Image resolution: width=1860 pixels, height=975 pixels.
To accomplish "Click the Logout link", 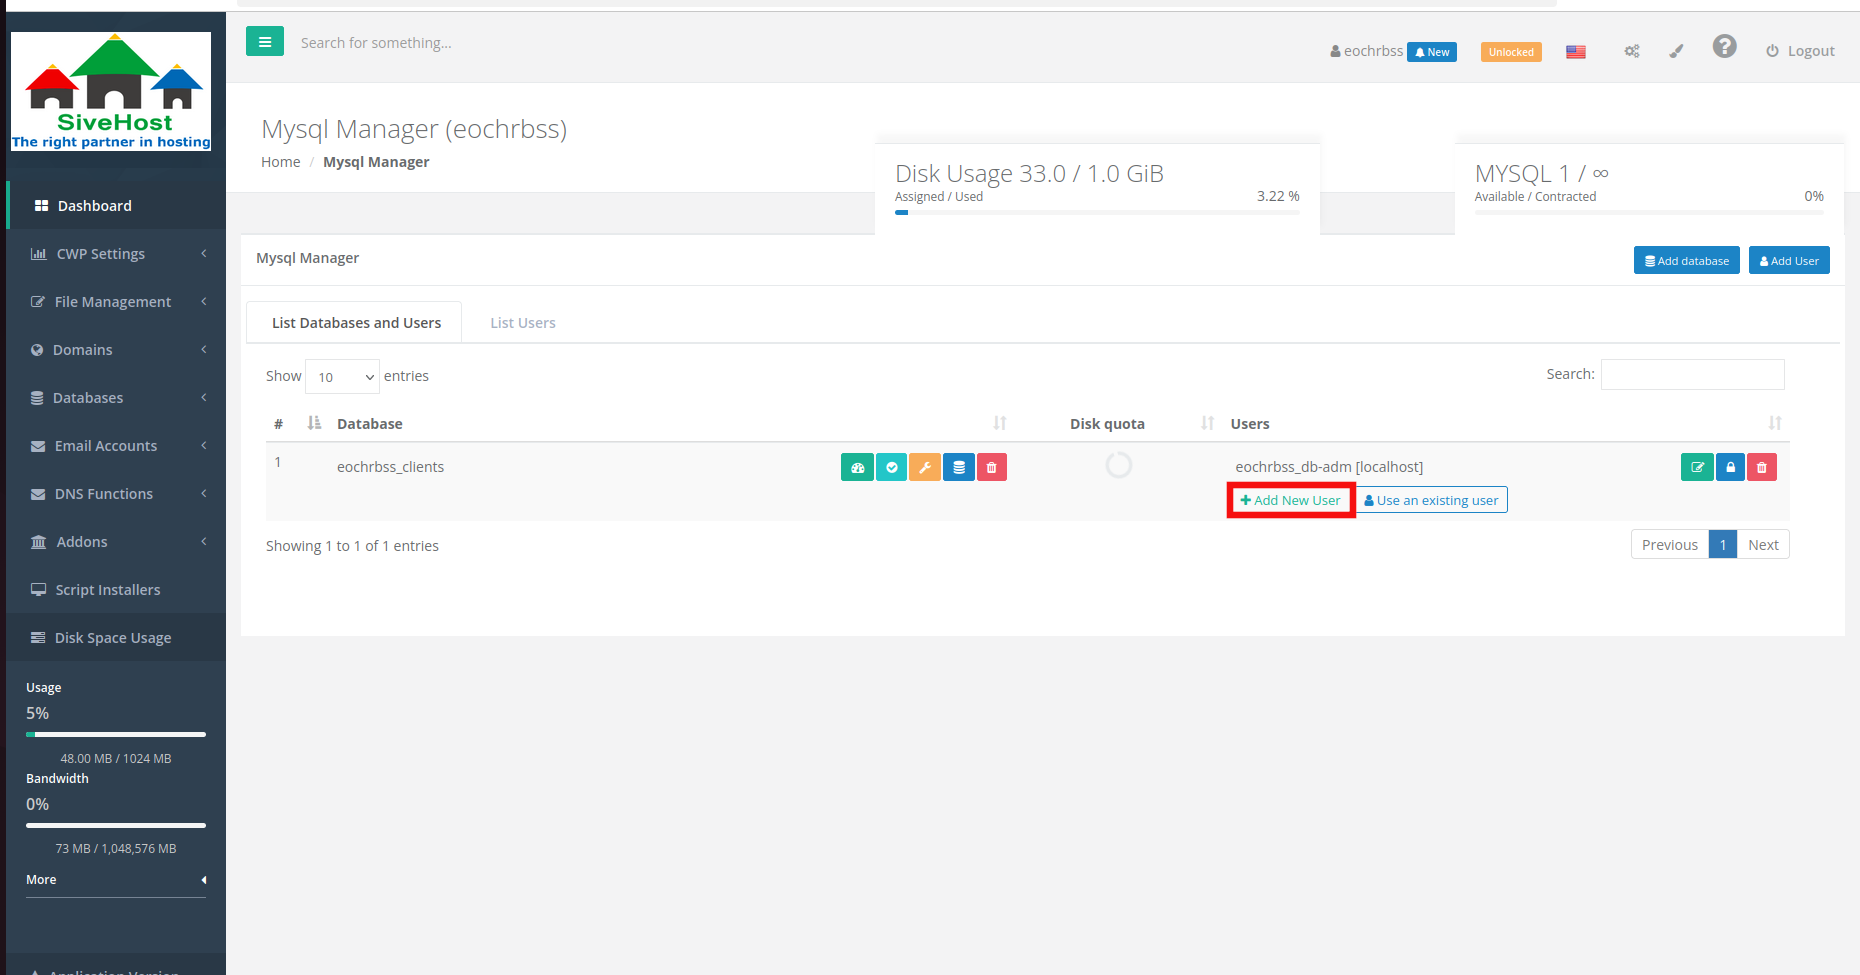I will [1800, 51].
